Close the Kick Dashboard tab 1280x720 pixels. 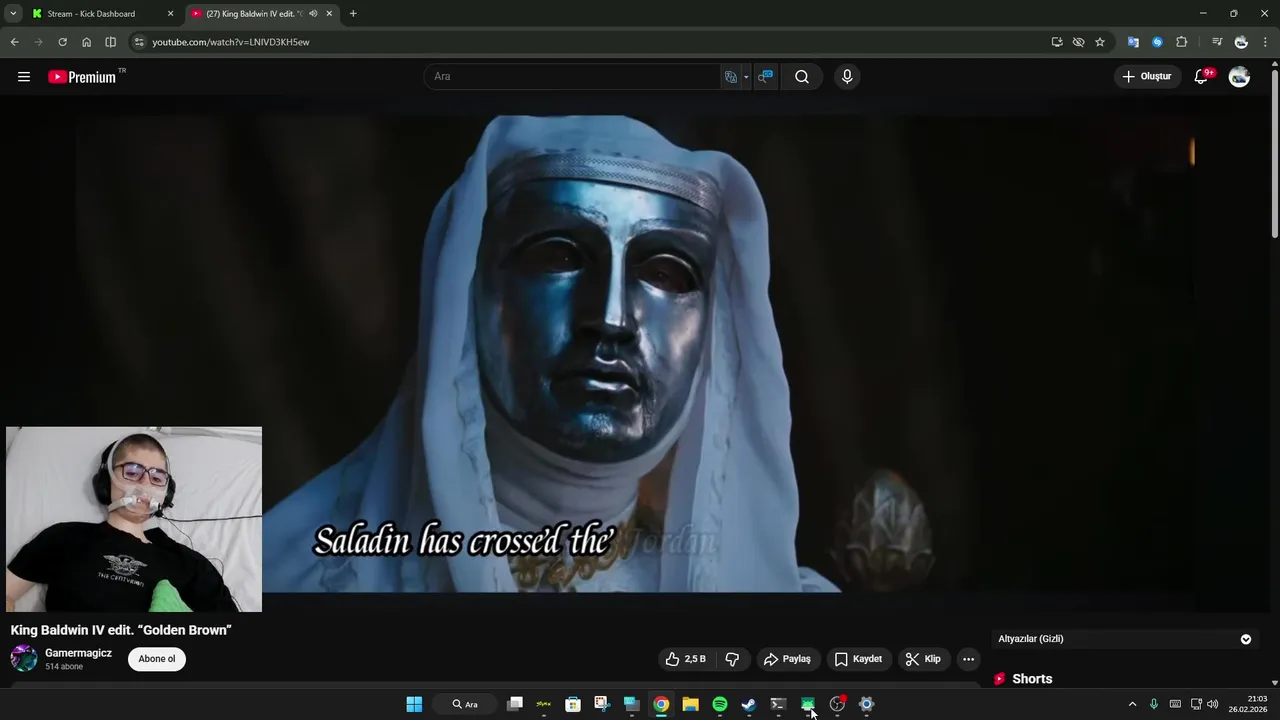pyautogui.click(x=170, y=14)
